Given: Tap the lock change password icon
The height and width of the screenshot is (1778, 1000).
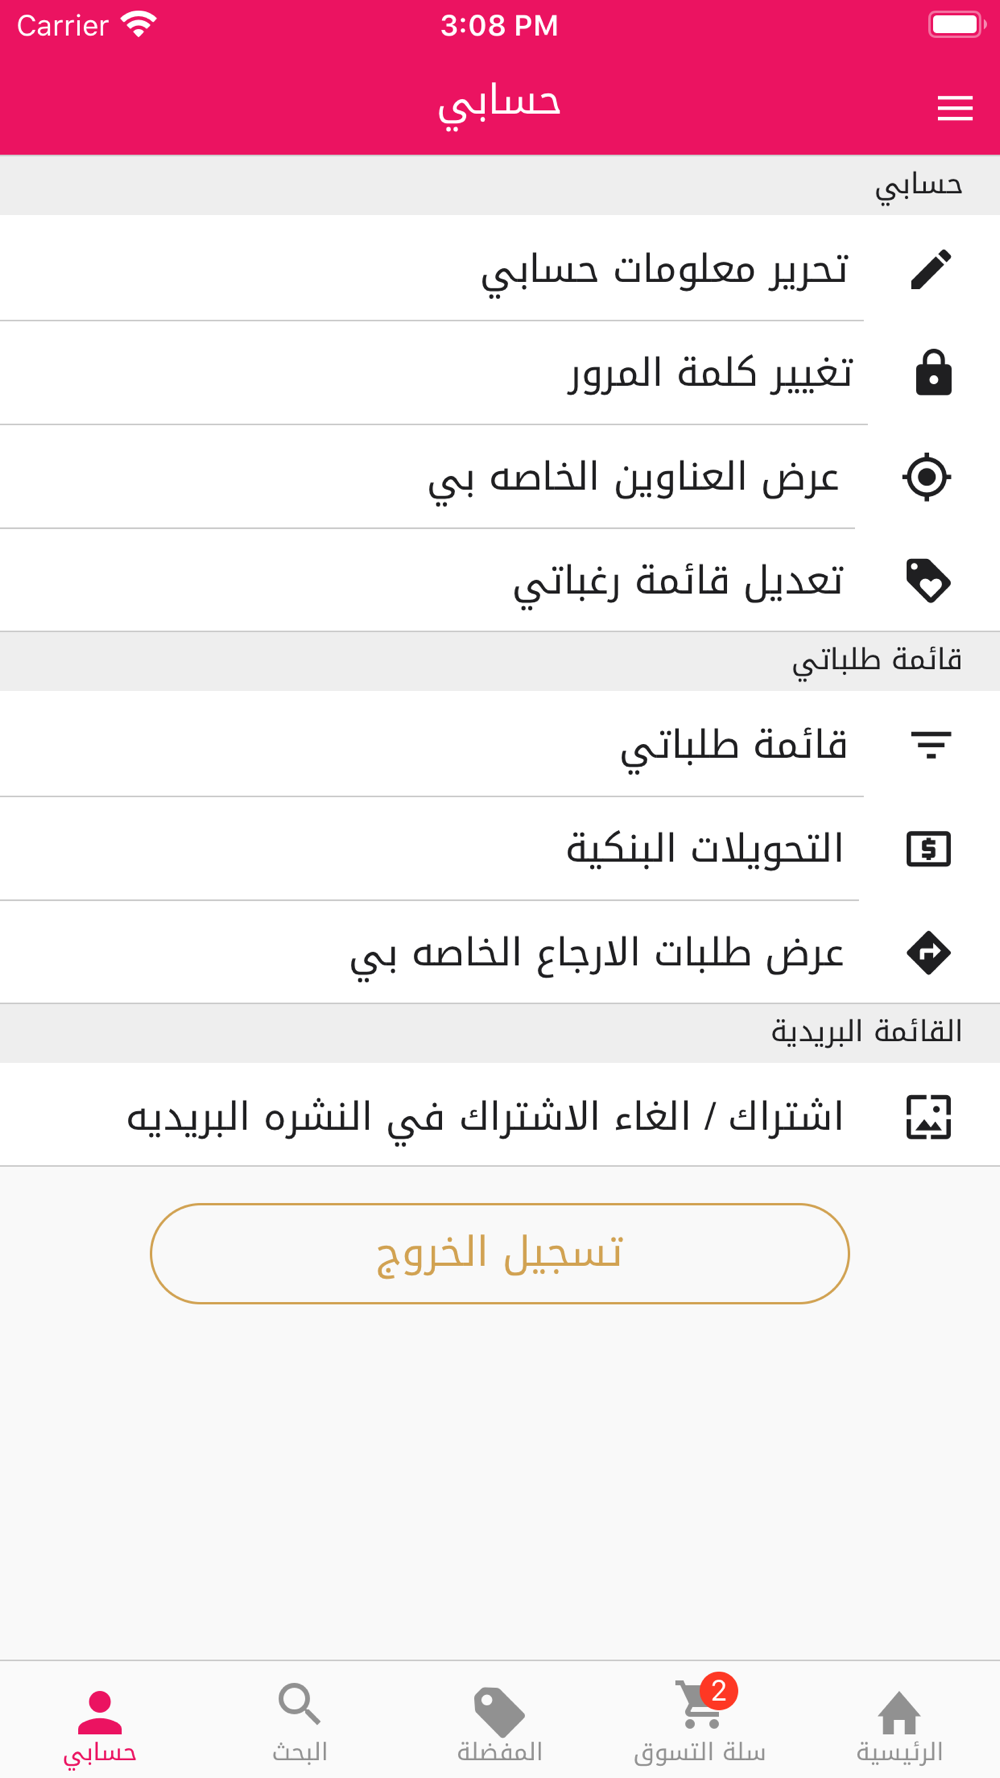Looking at the screenshot, I should coord(933,373).
